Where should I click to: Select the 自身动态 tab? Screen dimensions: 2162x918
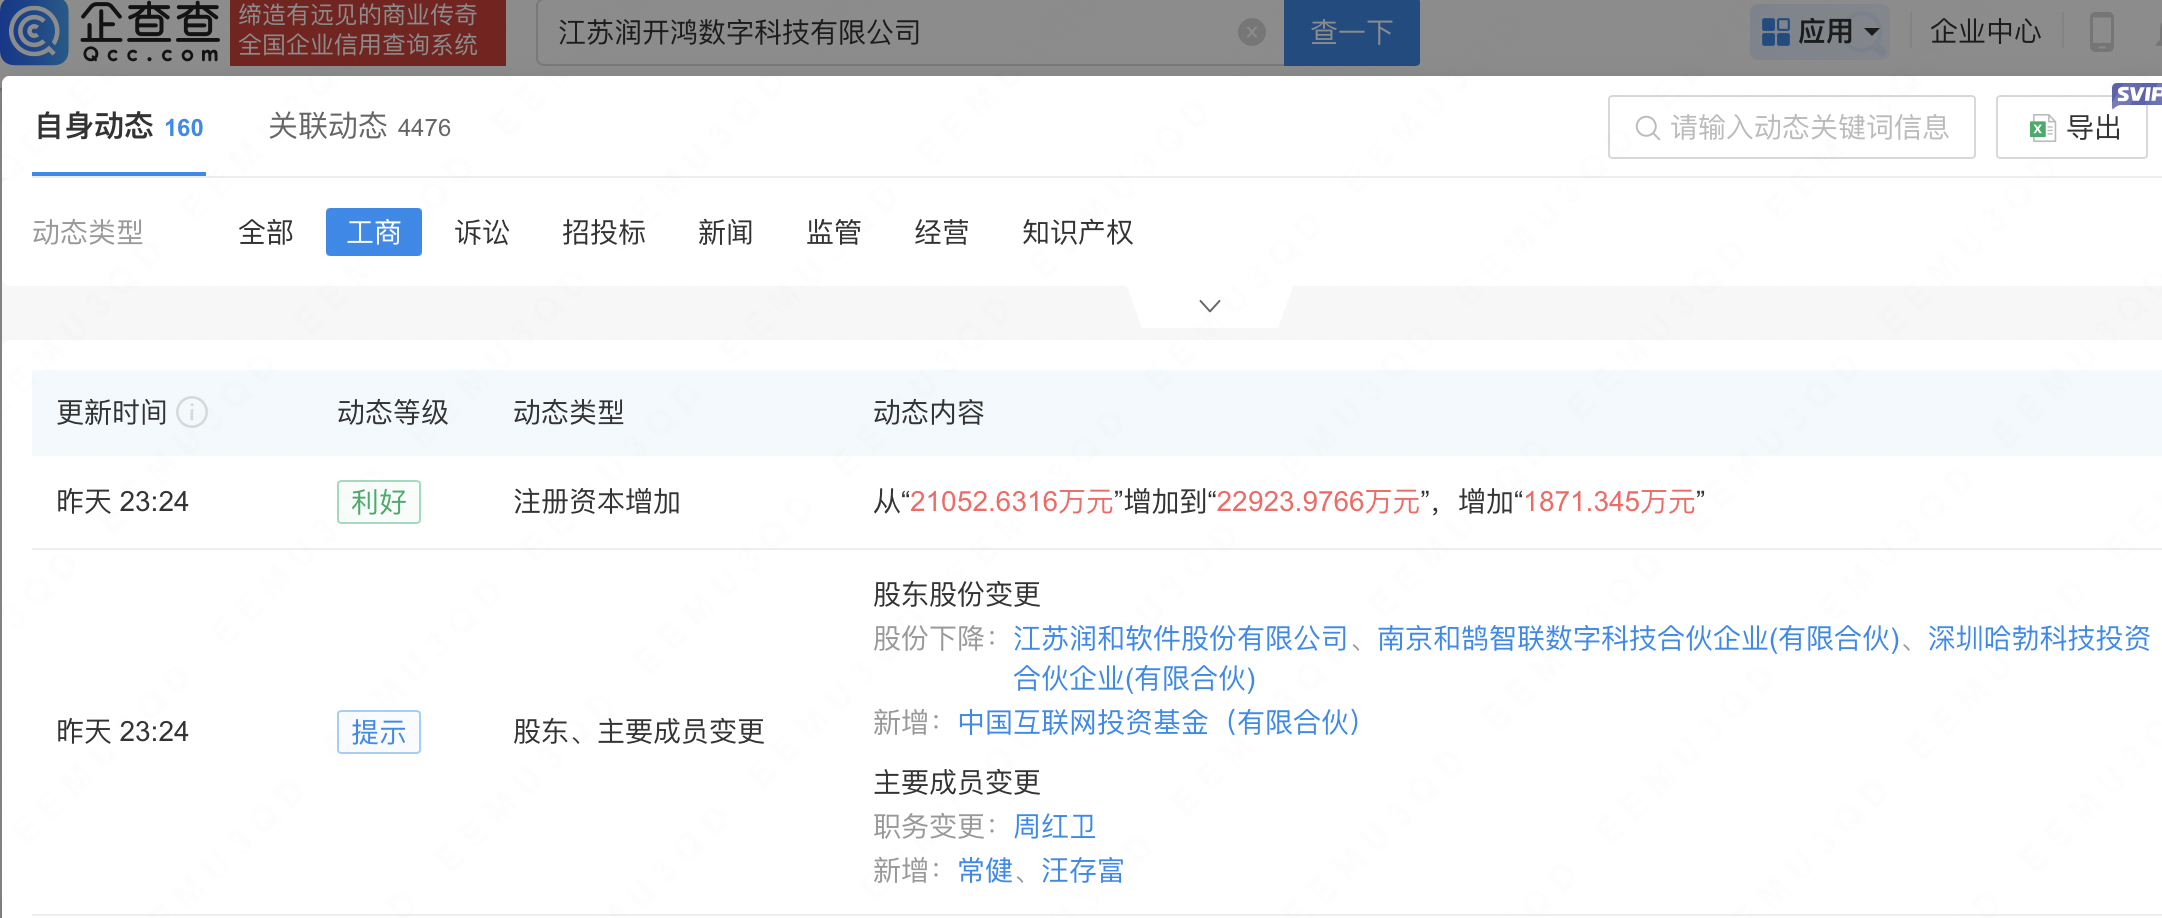point(119,127)
